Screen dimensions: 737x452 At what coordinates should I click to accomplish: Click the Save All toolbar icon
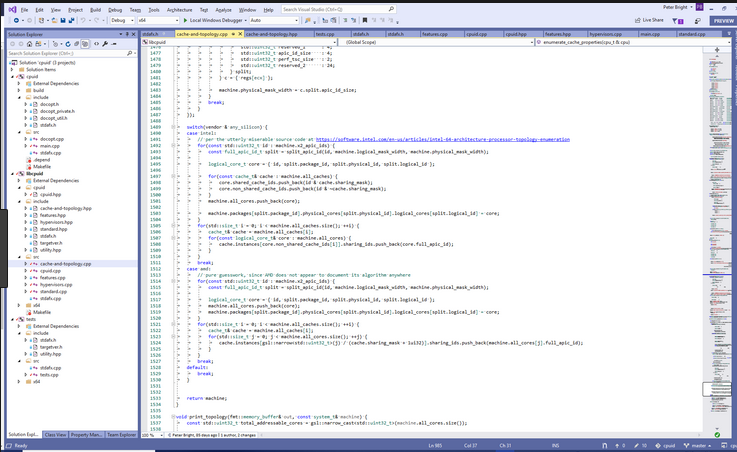click(x=69, y=20)
